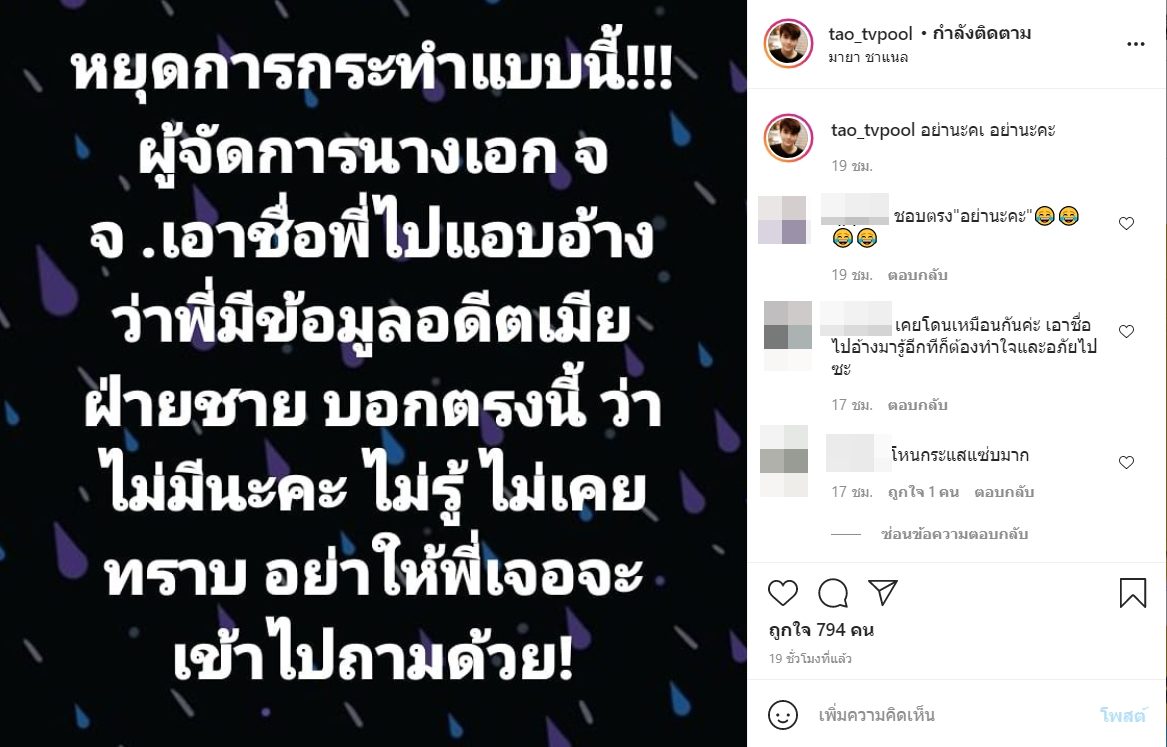Submit comment with the "โพสต์" button

pyautogui.click(x=1122, y=715)
